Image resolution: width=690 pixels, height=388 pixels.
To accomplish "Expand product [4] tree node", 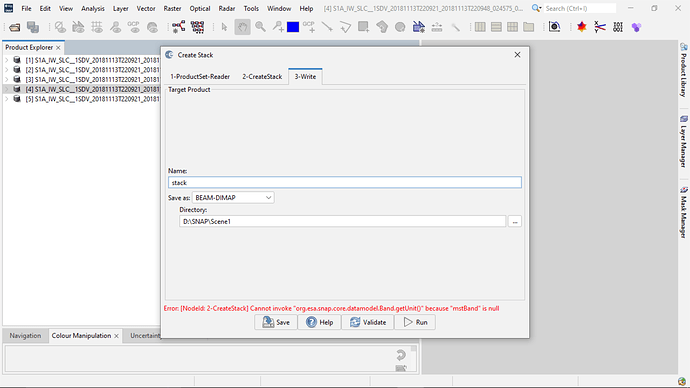I will (x=7, y=89).
